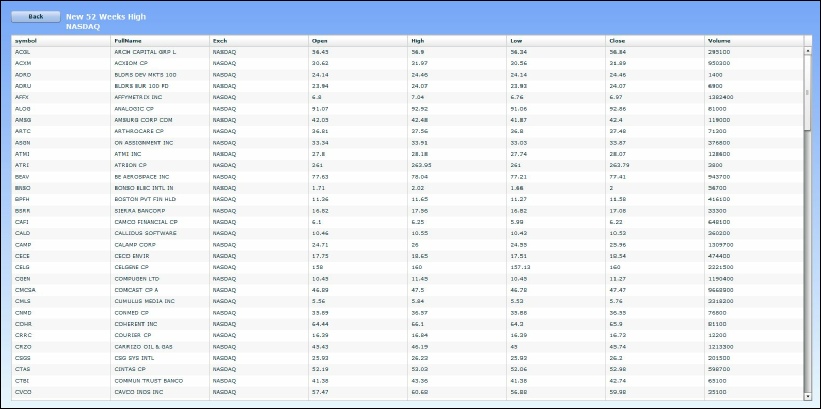Click the 157.13 Low value
The height and width of the screenshot is (409, 821).
click(519, 268)
